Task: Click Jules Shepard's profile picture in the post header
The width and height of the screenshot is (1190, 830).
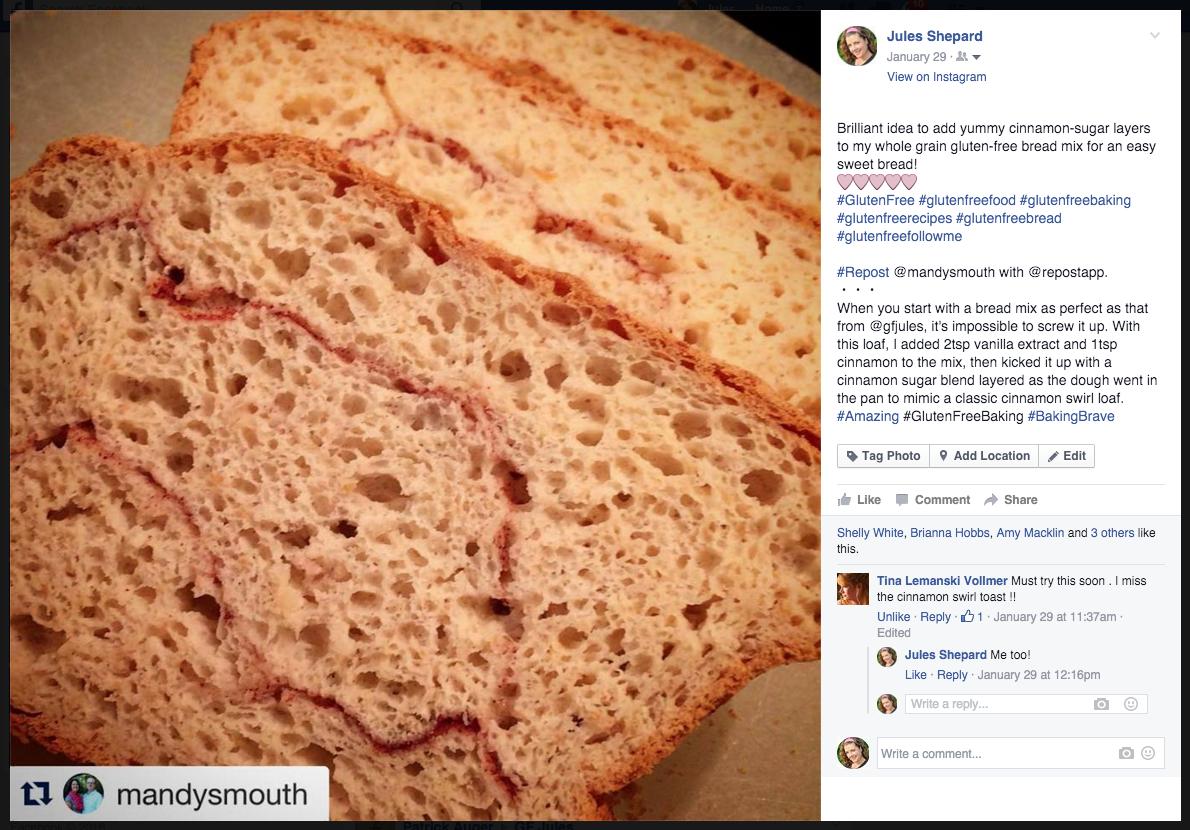Action: coord(857,46)
